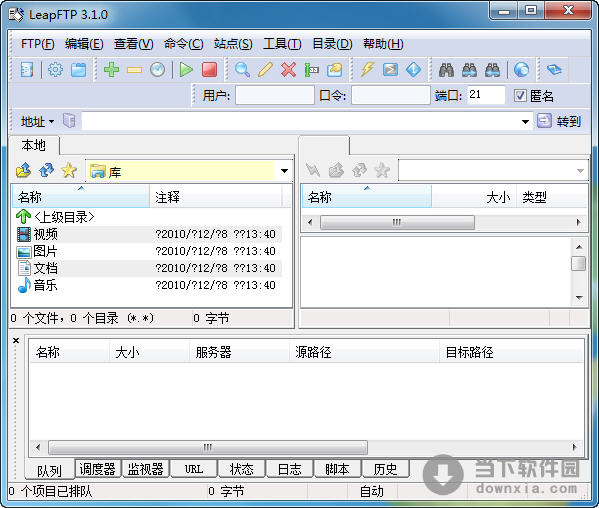Click the red stop transfer icon

(x=209, y=70)
